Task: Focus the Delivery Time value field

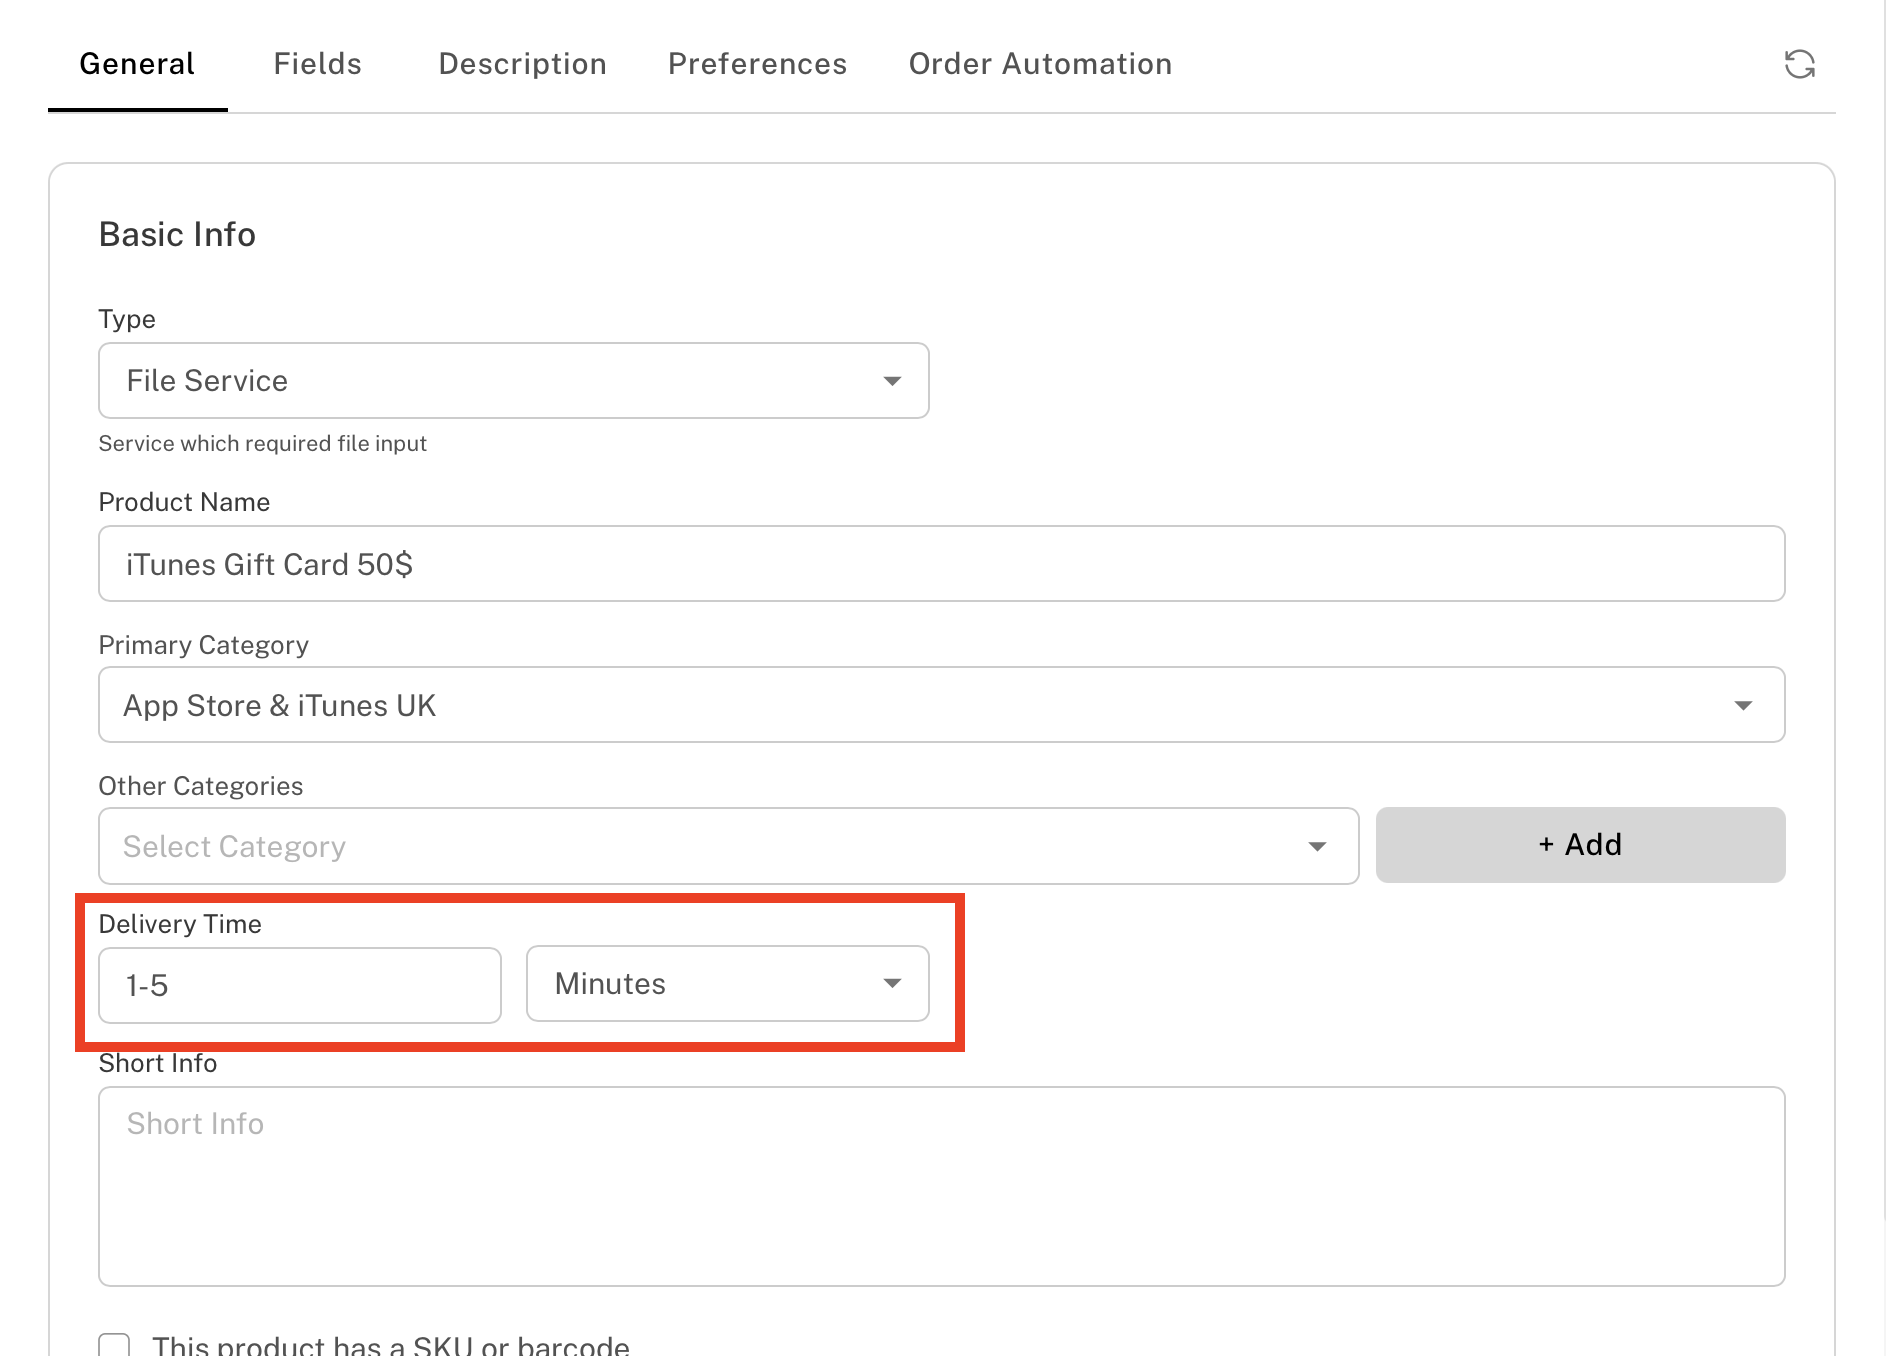Action: click(300, 985)
